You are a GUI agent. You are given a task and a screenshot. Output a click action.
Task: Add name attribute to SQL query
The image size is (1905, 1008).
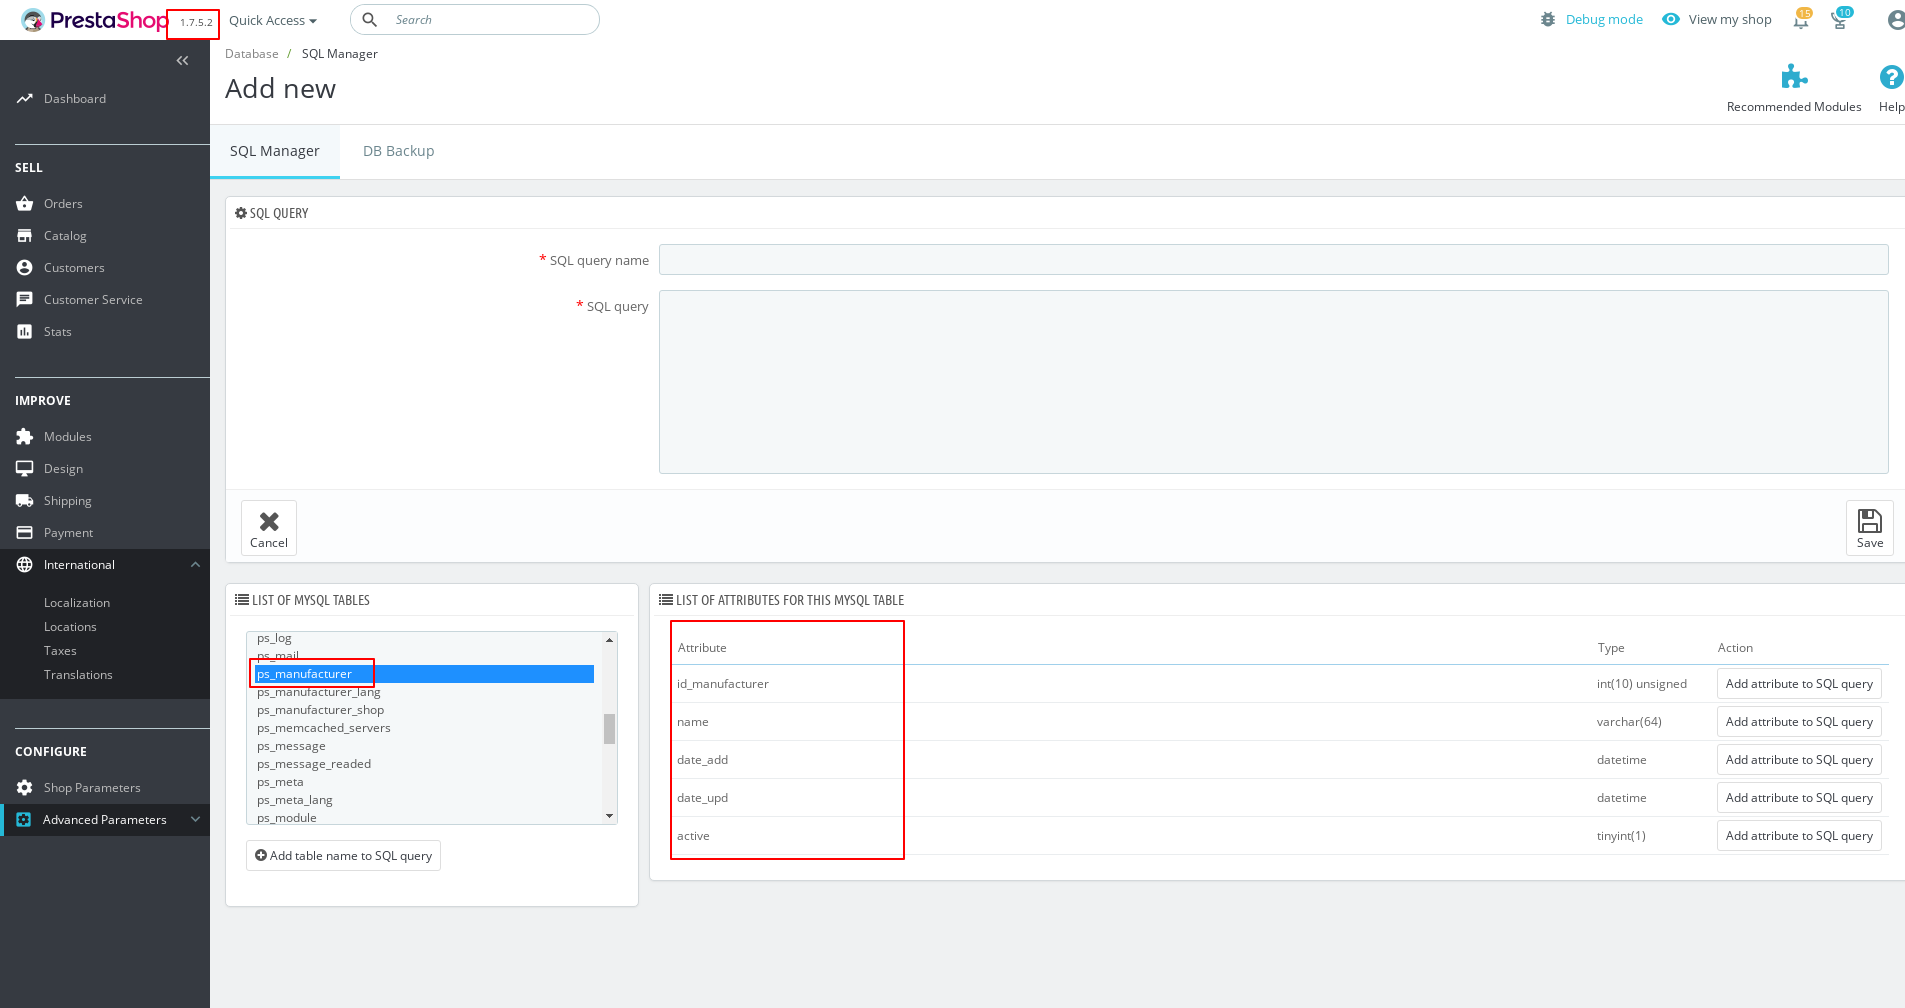[1799, 722]
